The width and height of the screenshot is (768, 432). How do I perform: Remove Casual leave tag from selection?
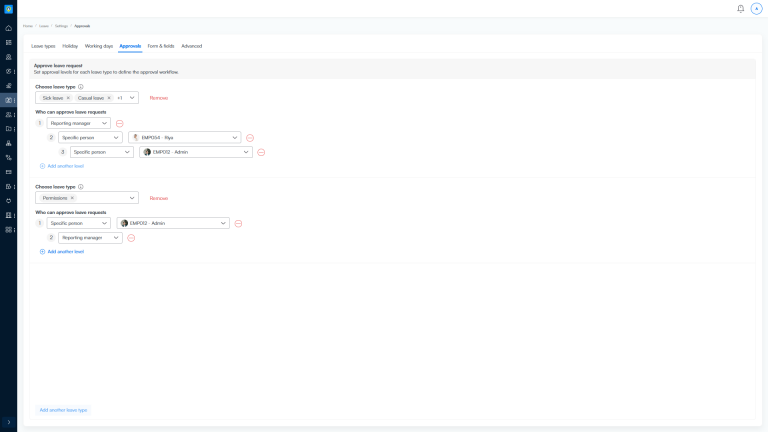[x=109, y=98]
